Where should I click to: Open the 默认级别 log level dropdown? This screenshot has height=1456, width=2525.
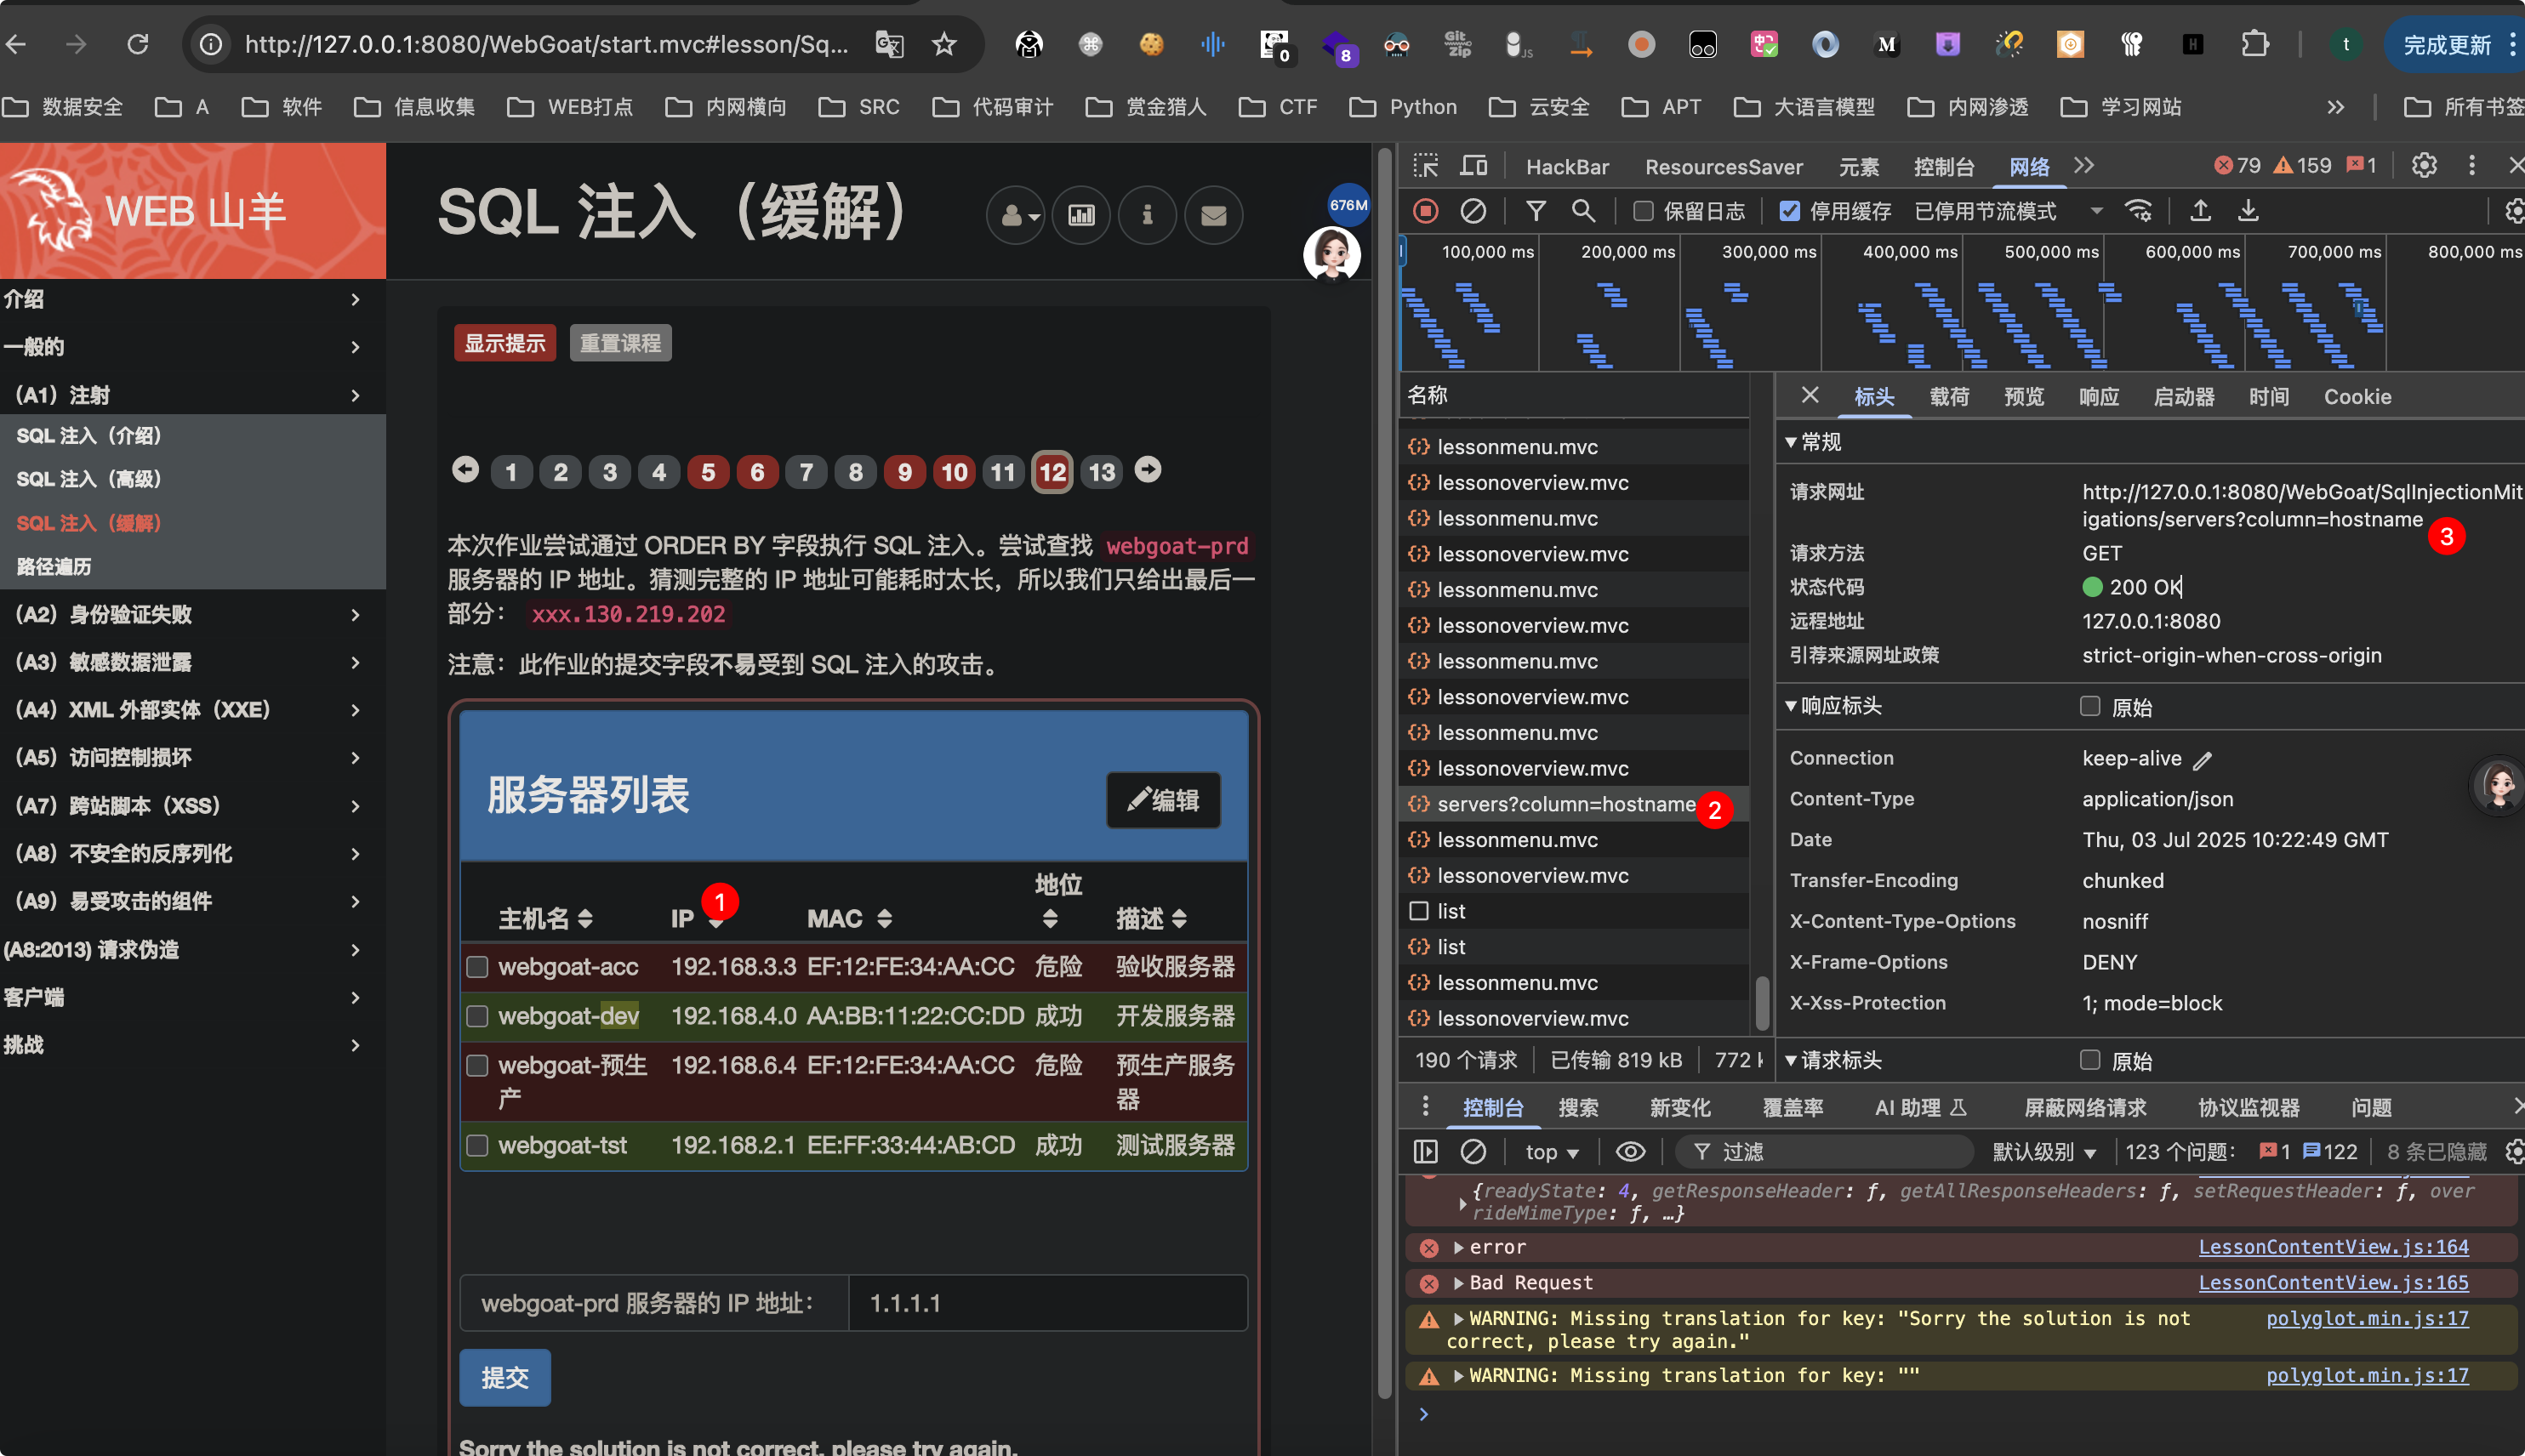pos(2044,1152)
